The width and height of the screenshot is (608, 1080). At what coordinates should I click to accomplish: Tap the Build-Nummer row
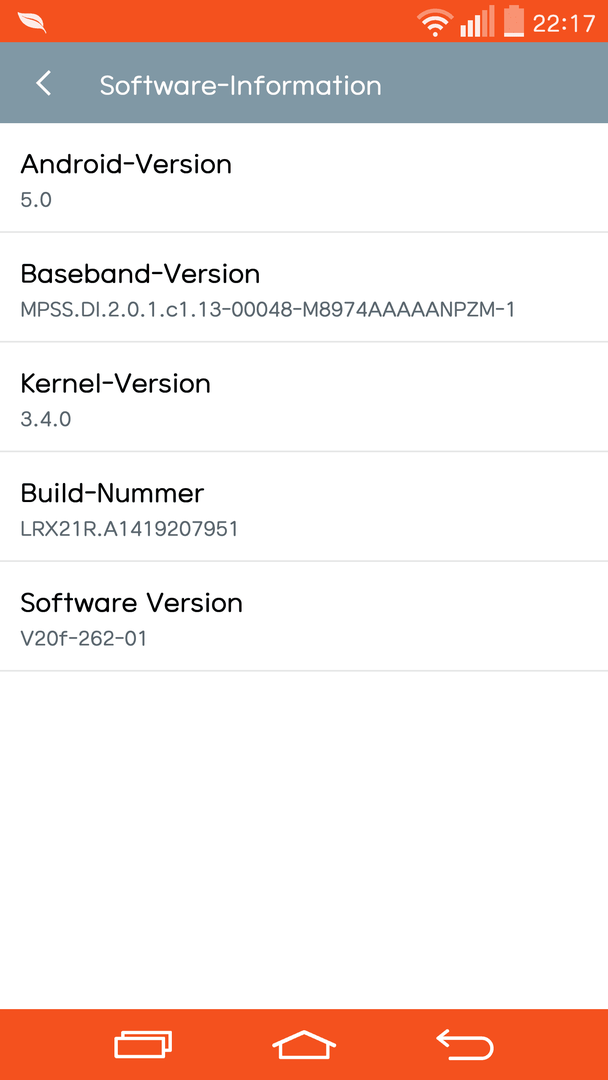pyautogui.click(x=304, y=506)
